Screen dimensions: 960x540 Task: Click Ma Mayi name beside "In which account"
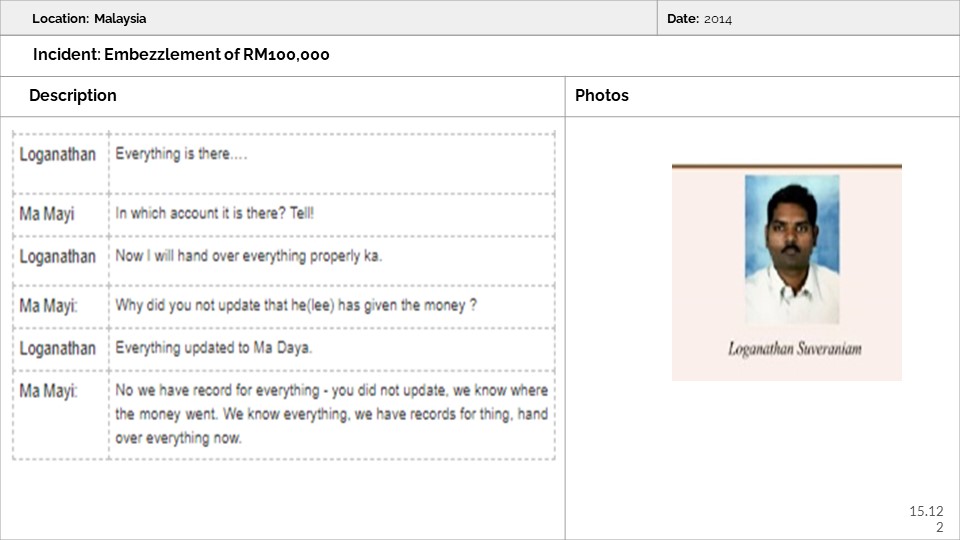point(47,213)
